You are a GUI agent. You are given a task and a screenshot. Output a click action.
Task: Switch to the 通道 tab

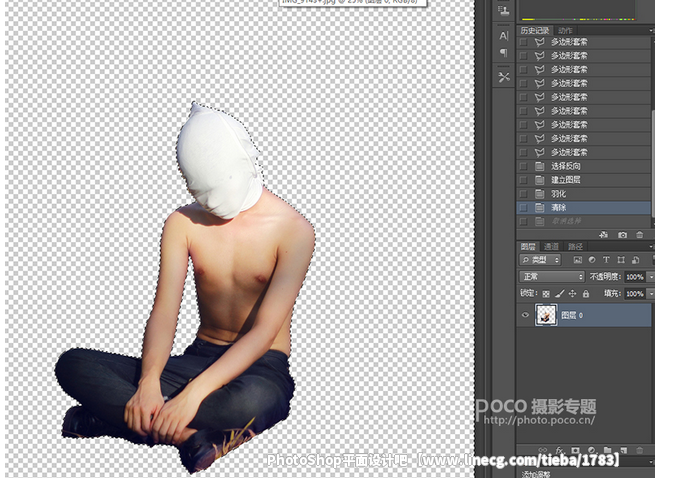coord(551,247)
